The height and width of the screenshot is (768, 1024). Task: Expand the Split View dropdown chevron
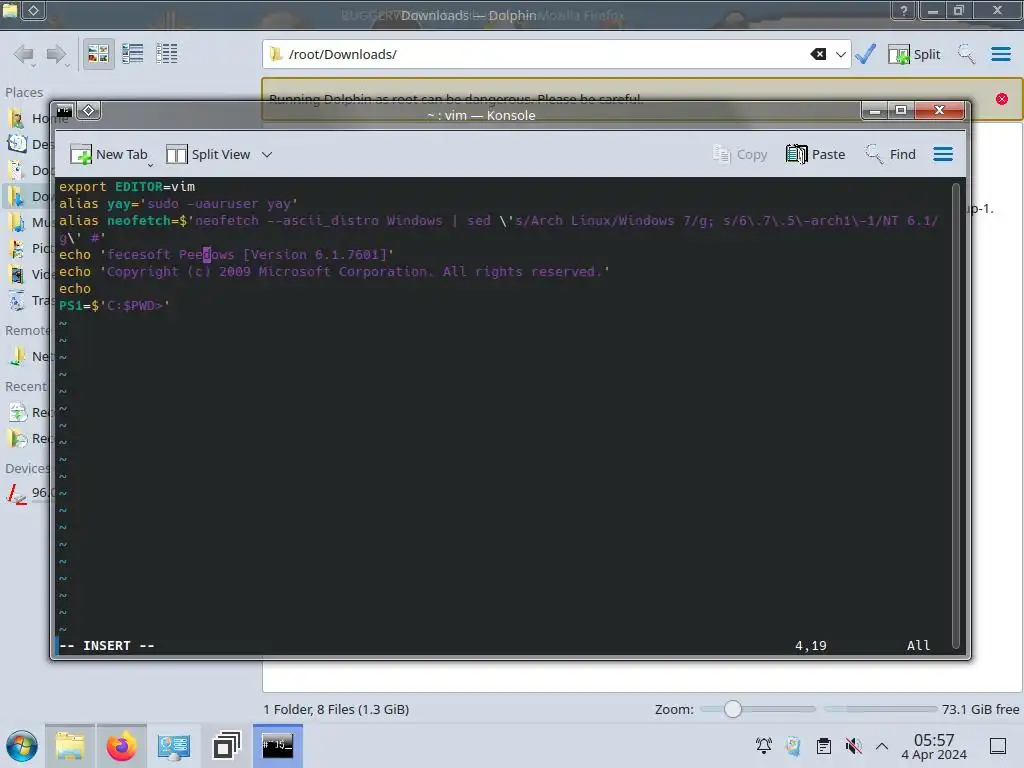pos(266,155)
